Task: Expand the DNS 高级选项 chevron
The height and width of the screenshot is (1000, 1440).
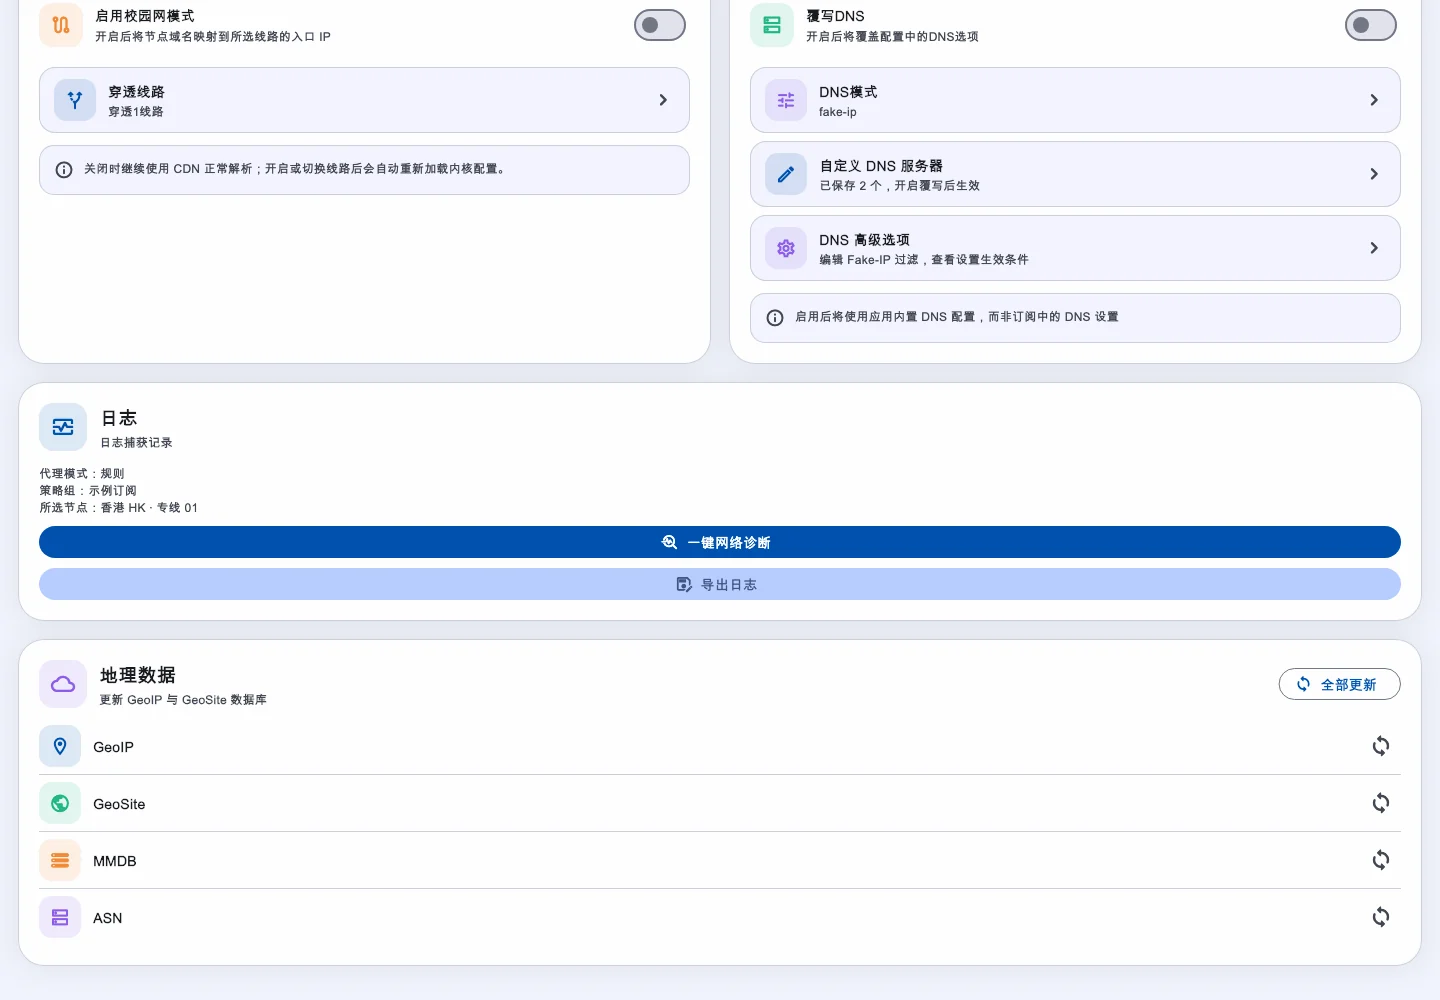Action: [x=1374, y=248]
